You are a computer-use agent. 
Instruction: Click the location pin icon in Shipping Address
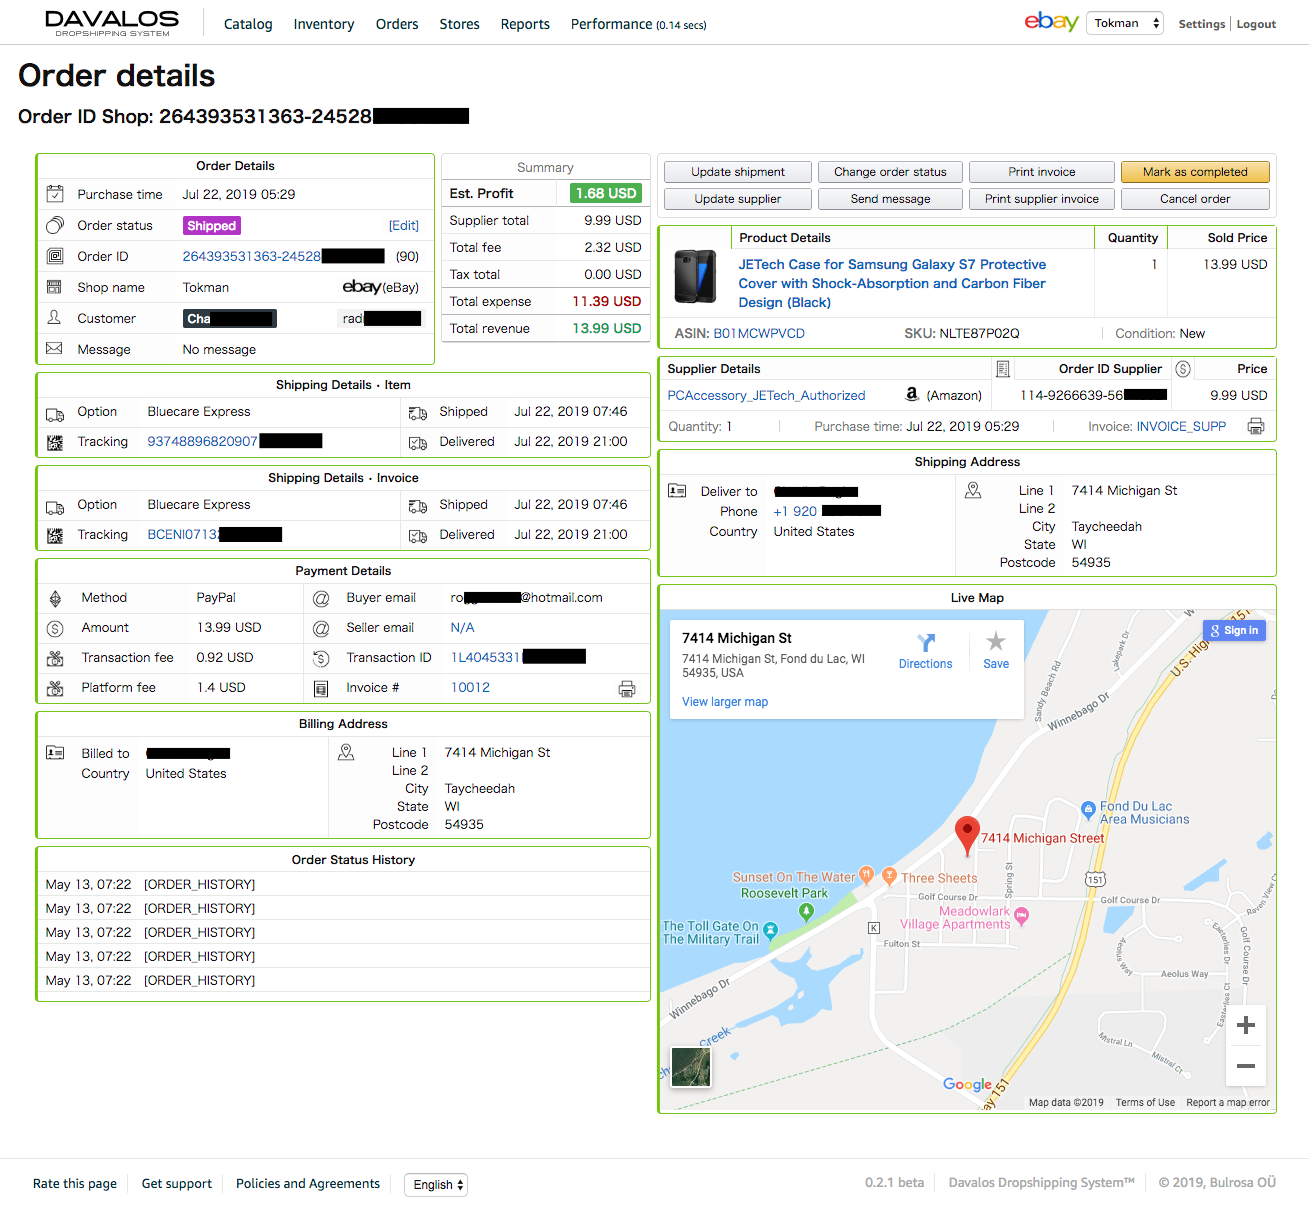coord(973,490)
